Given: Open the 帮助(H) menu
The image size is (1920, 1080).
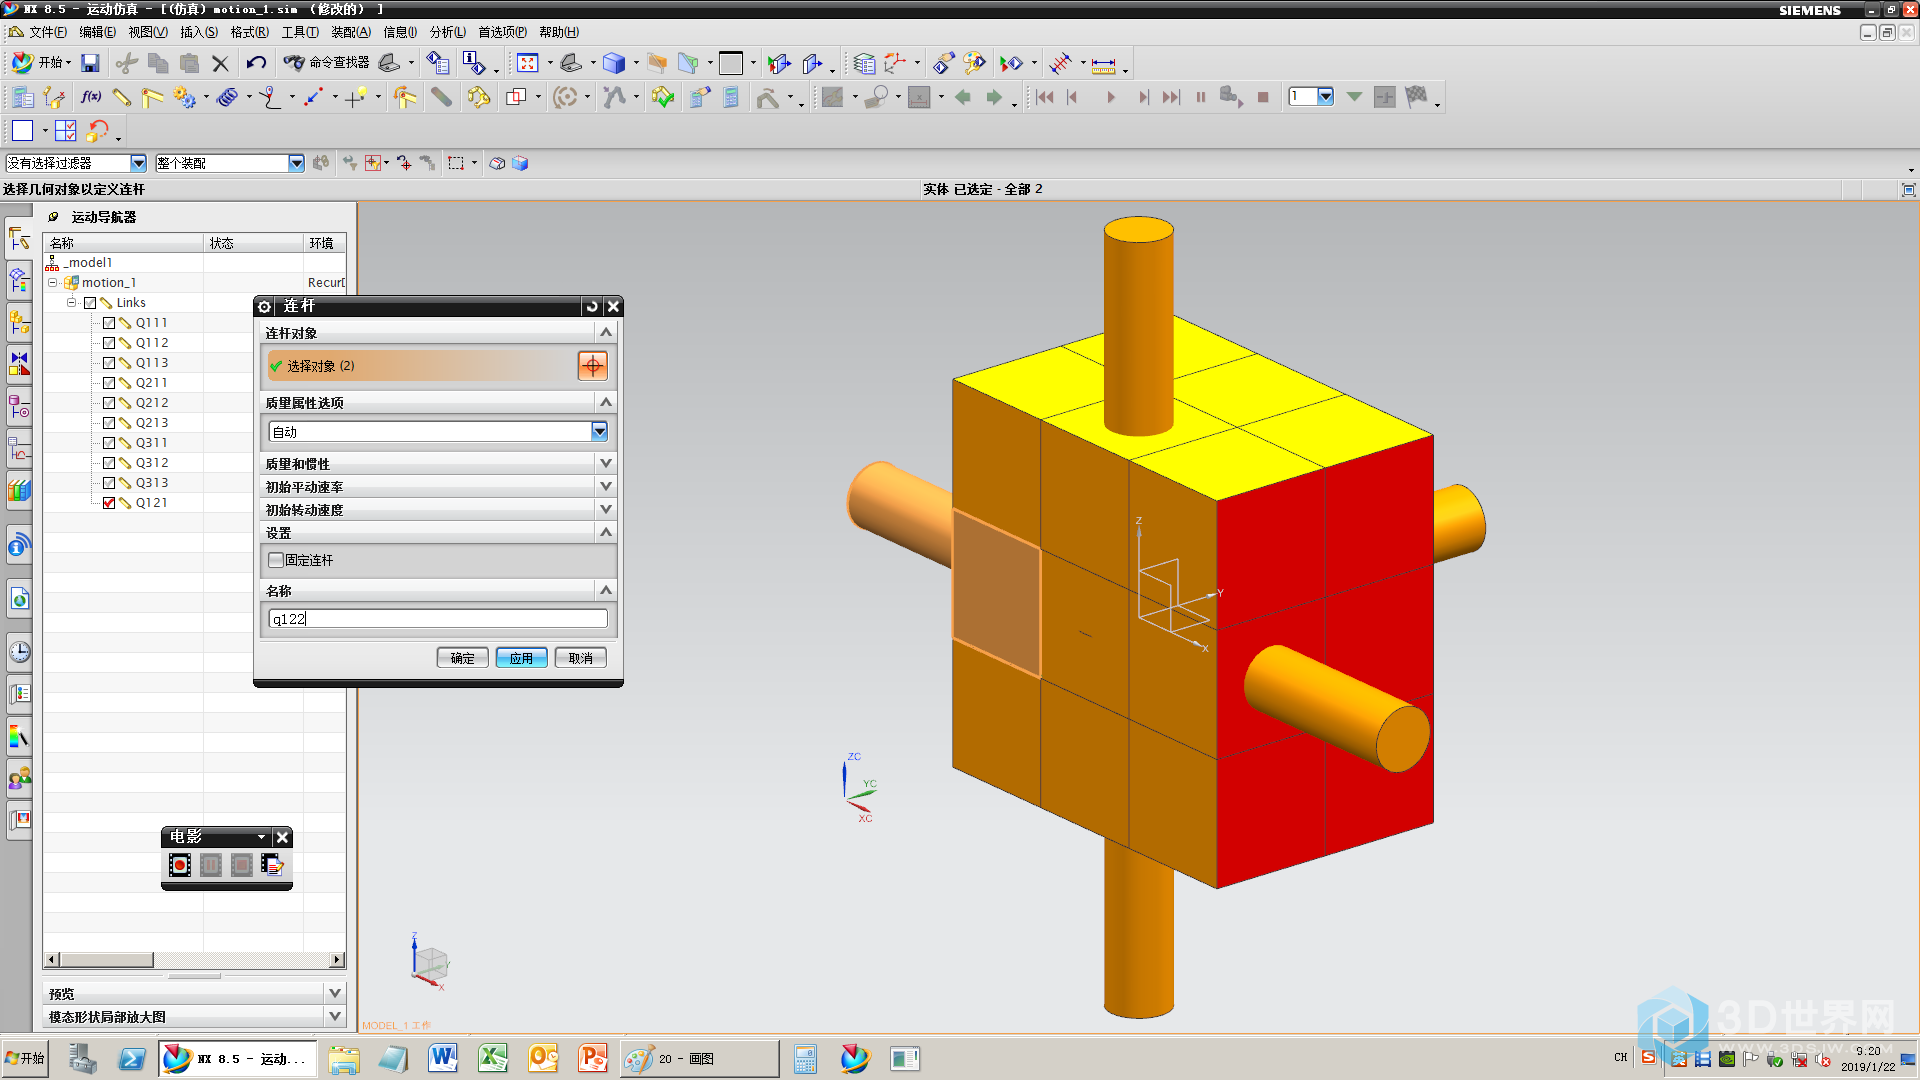Looking at the screenshot, I should [558, 32].
